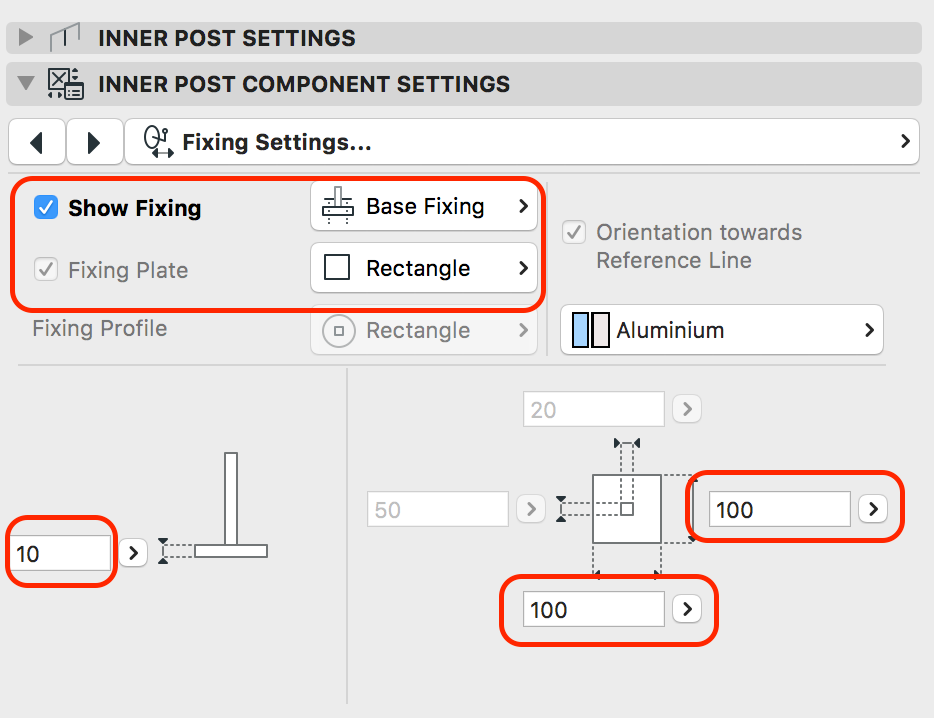Open the Aluminium material dropdown
Screen dimensions: 934x718
[722, 330]
